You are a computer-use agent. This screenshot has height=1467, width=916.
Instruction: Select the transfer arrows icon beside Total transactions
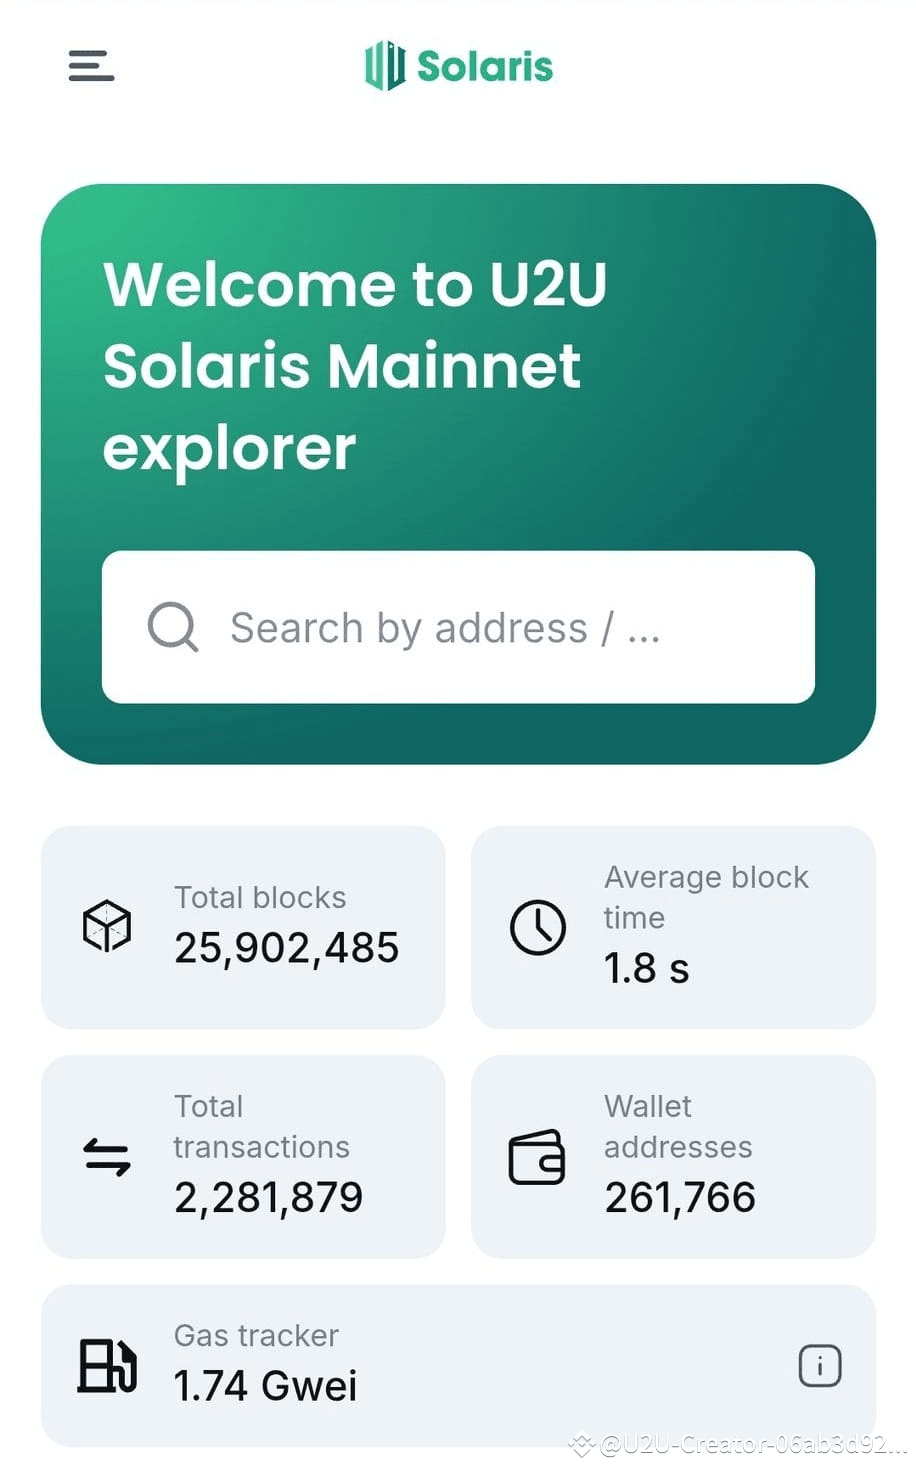[x=107, y=1156]
